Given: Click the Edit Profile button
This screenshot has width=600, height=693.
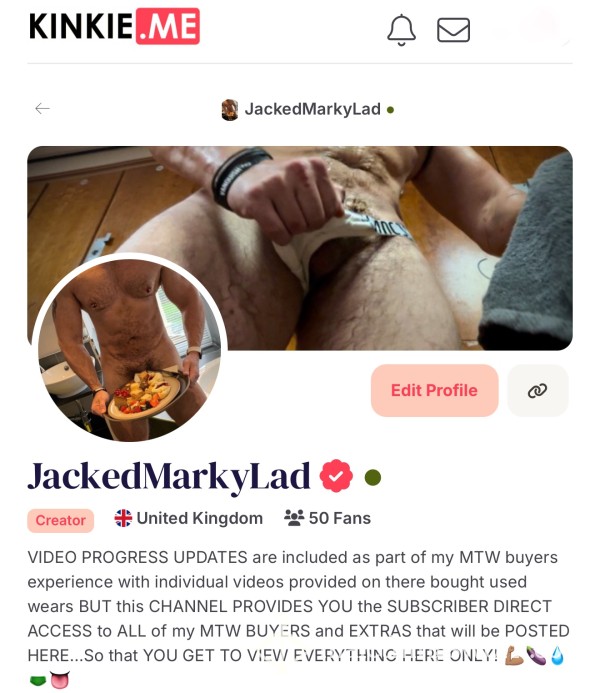Looking at the screenshot, I should (x=435, y=390).
